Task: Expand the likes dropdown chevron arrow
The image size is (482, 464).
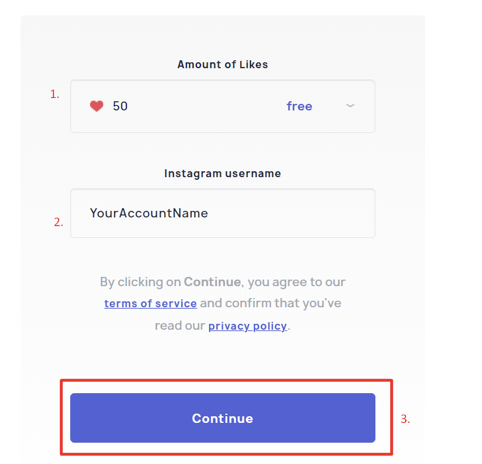Action: pyautogui.click(x=350, y=106)
